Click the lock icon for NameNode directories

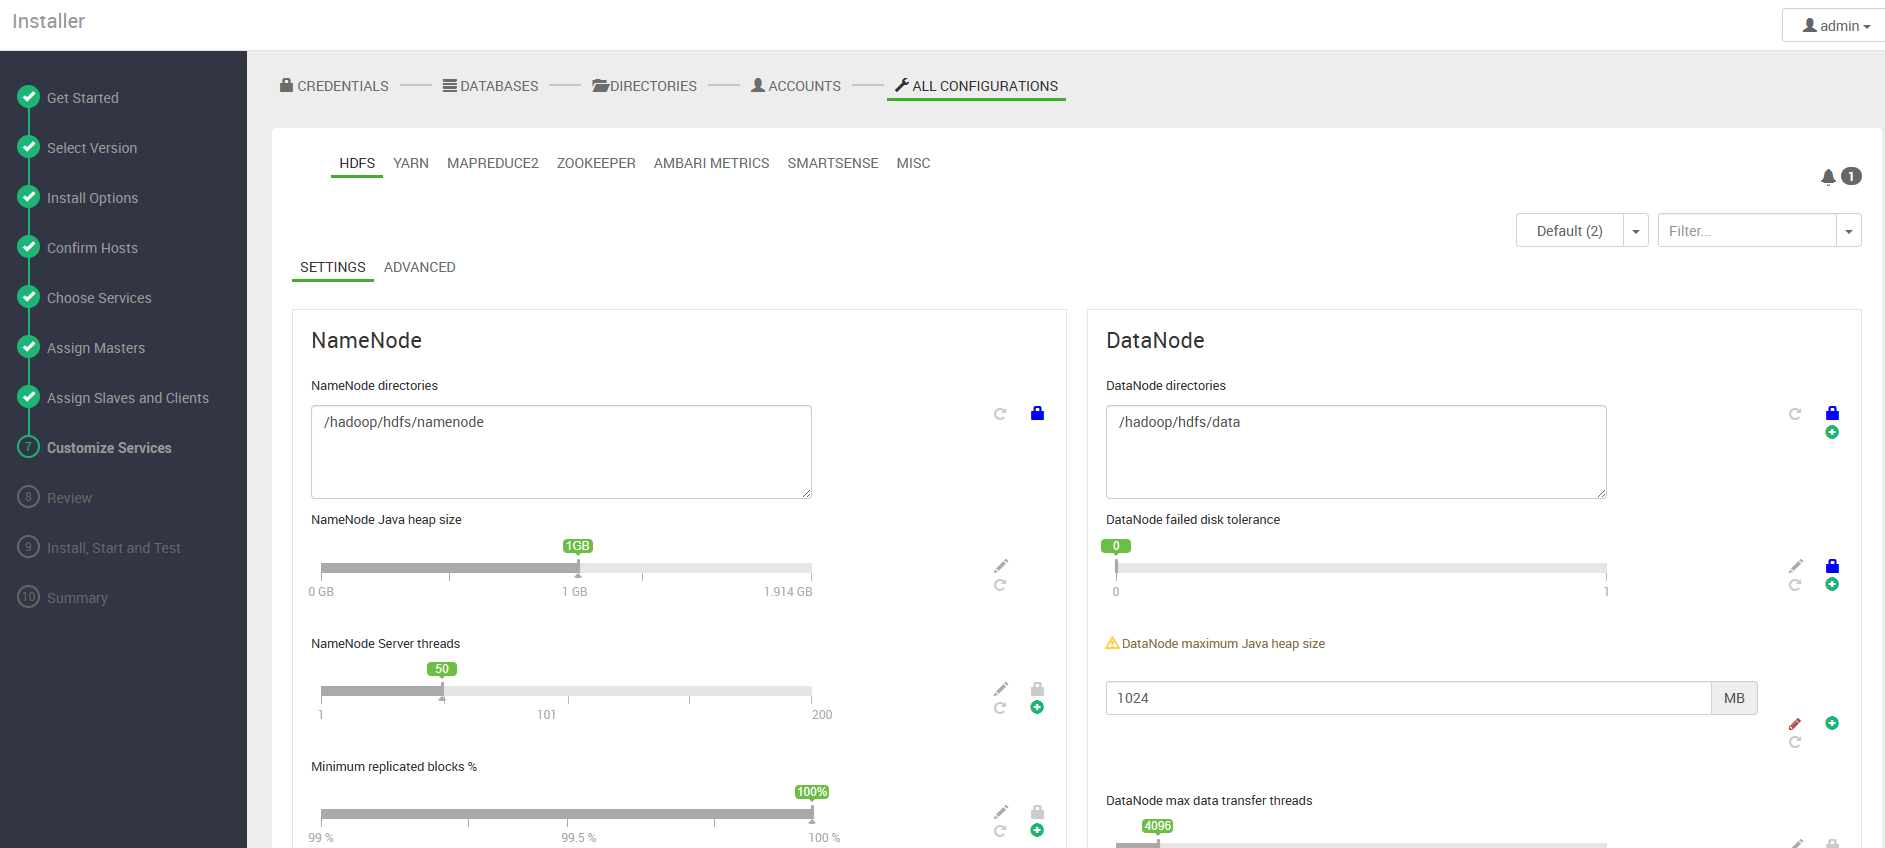point(1037,413)
